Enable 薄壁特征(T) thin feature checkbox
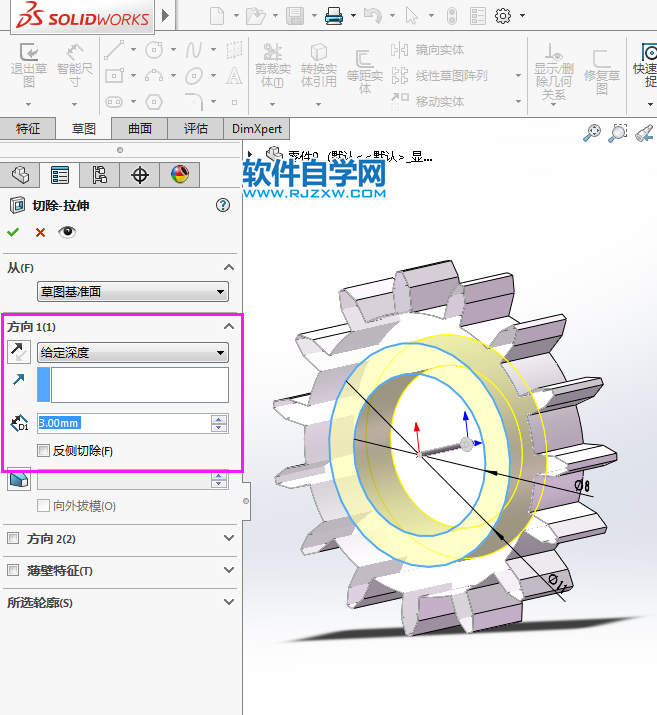Image resolution: width=657 pixels, height=715 pixels. coord(13,570)
